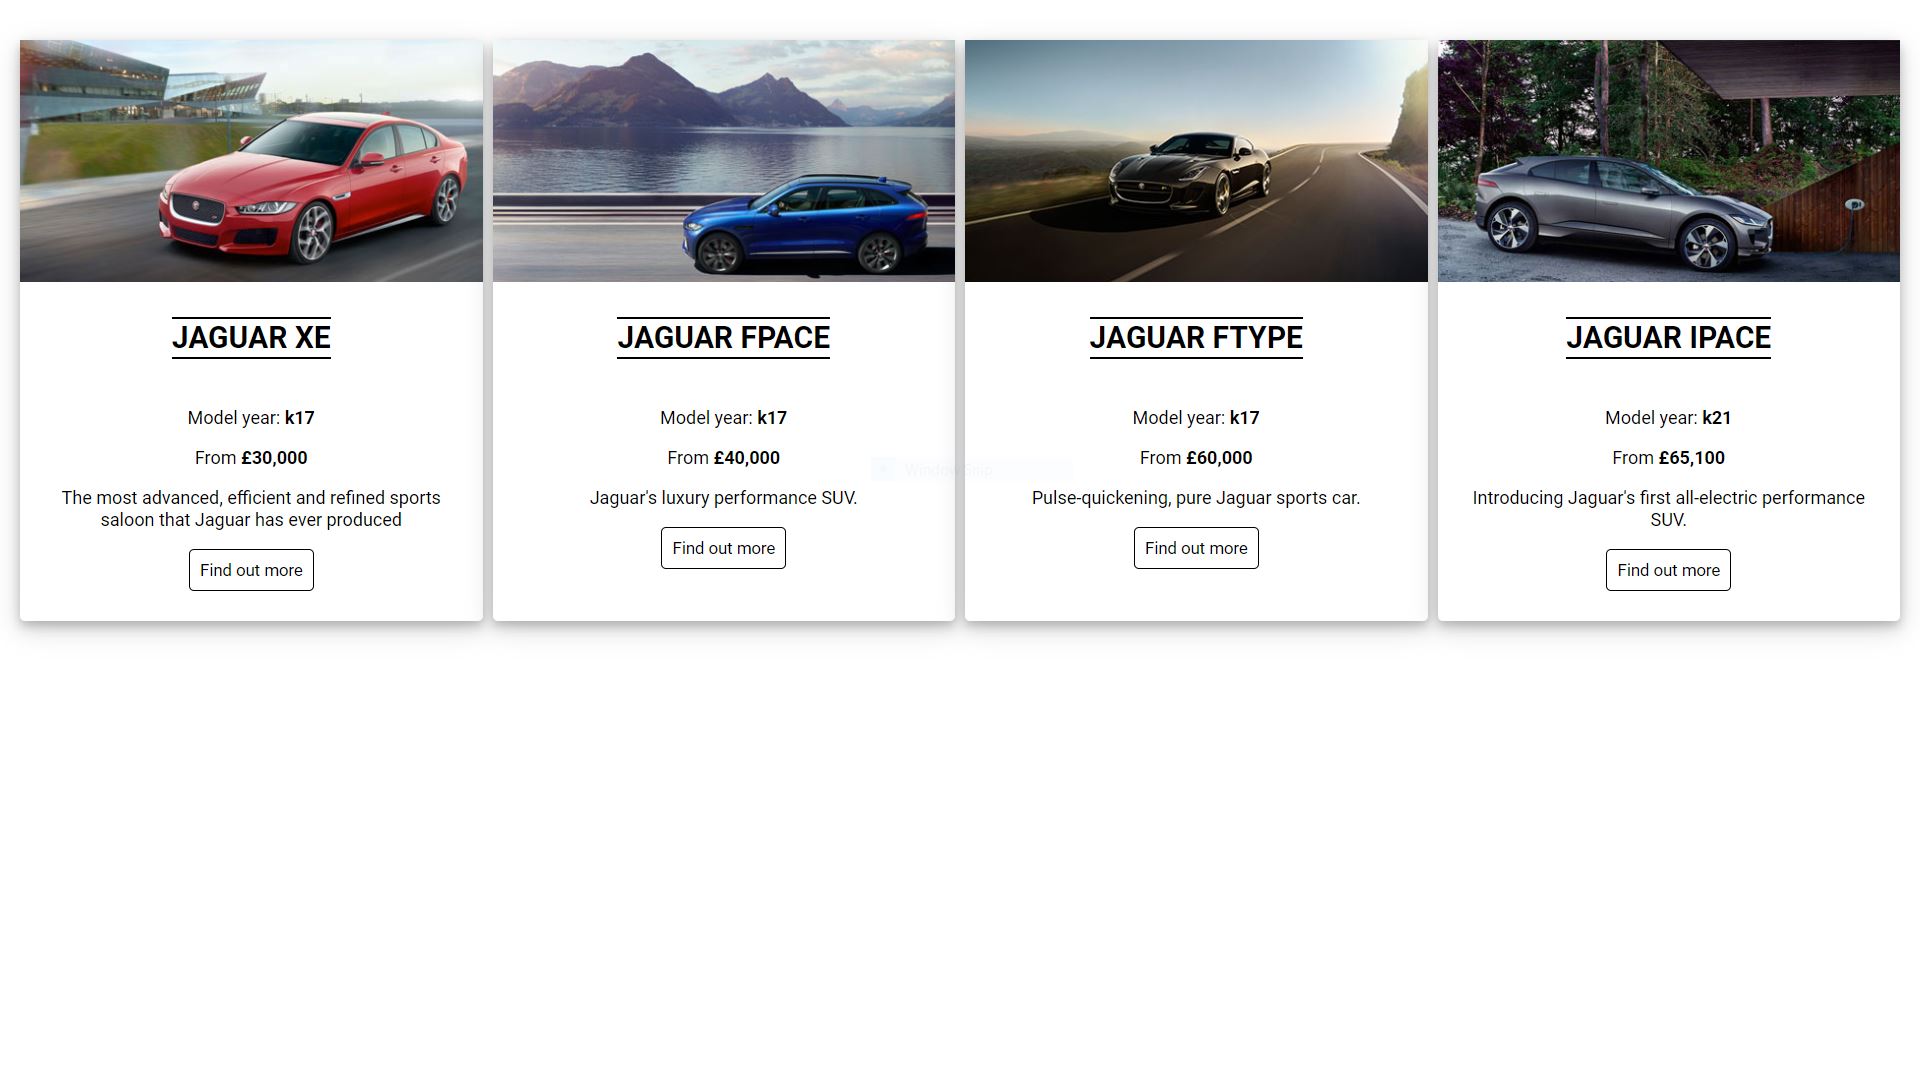The width and height of the screenshot is (1920, 1079).
Task: Select the JAGUAR IPACE heading
Action: (x=1668, y=338)
